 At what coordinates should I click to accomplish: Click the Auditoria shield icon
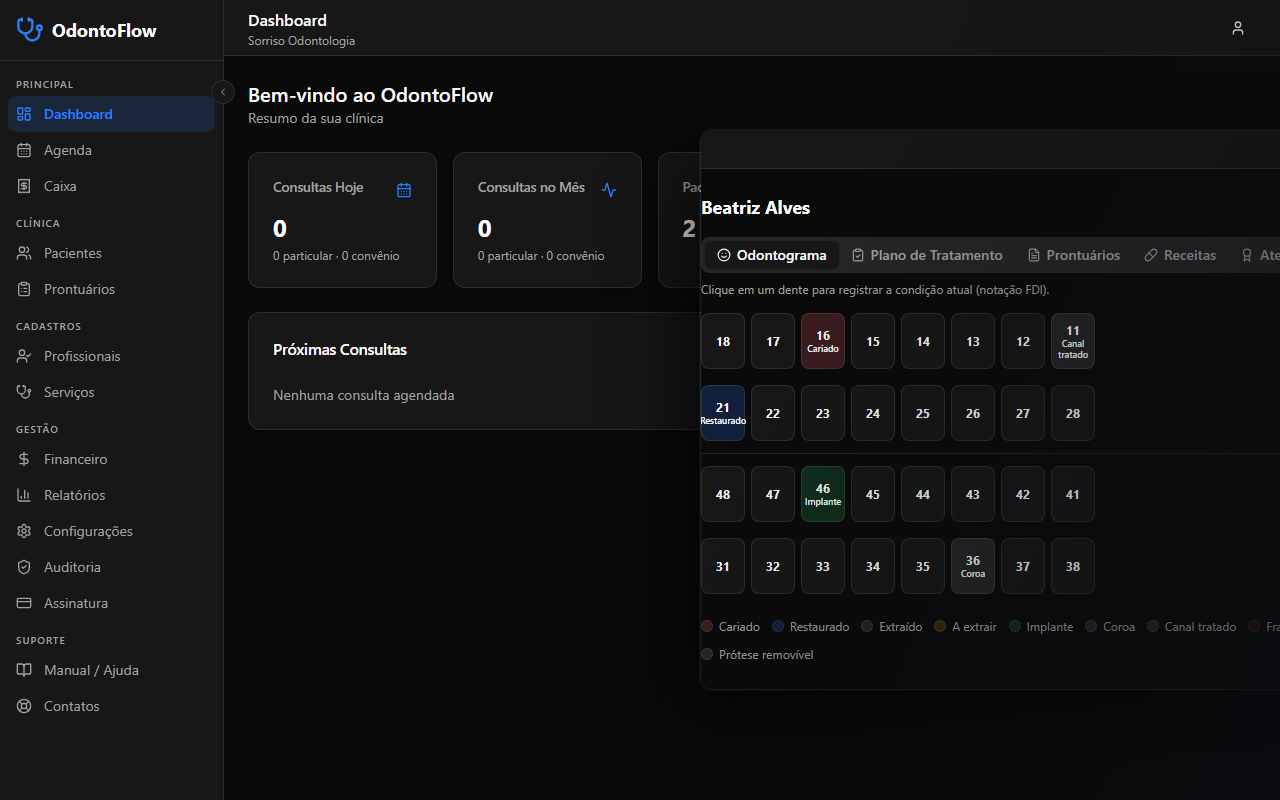pyautogui.click(x=25, y=567)
